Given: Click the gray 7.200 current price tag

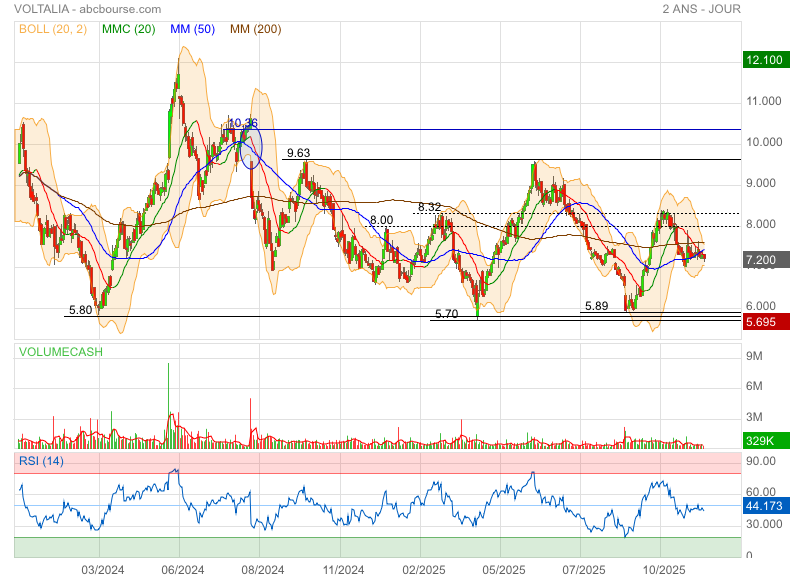Looking at the screenshot, I should click(767, 260).
